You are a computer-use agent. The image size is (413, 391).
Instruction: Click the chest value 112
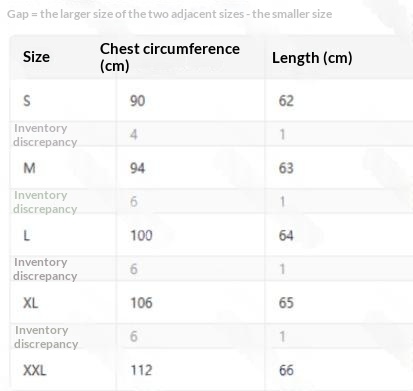[141, 370]
